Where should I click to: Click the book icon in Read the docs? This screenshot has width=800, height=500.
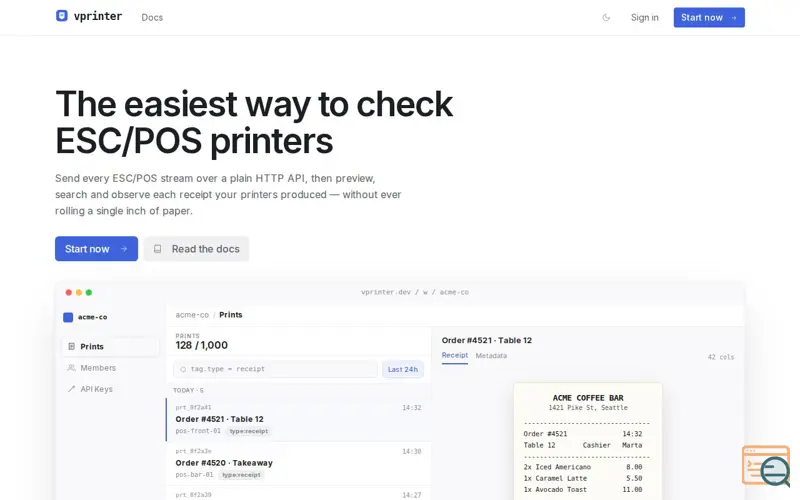(158, 249)
